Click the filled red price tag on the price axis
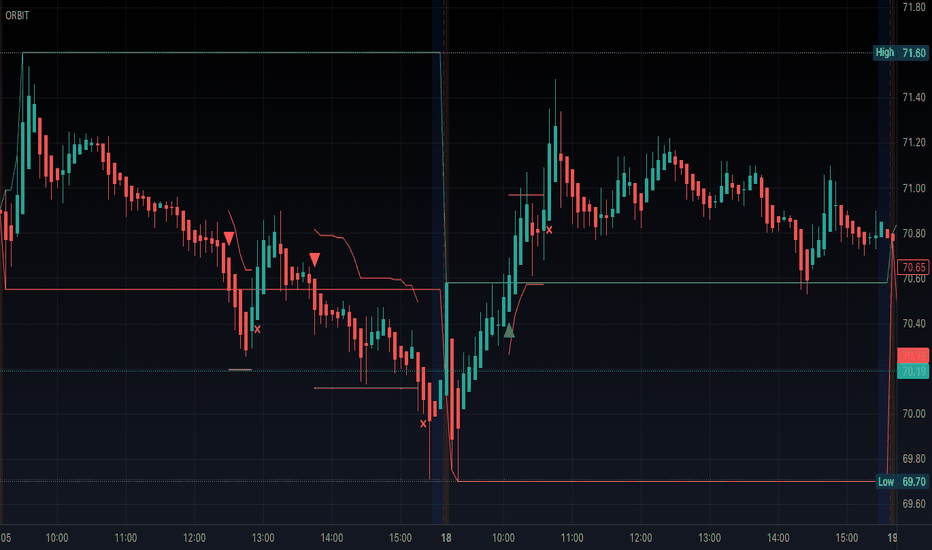932x550 pixels. [913, 356]
